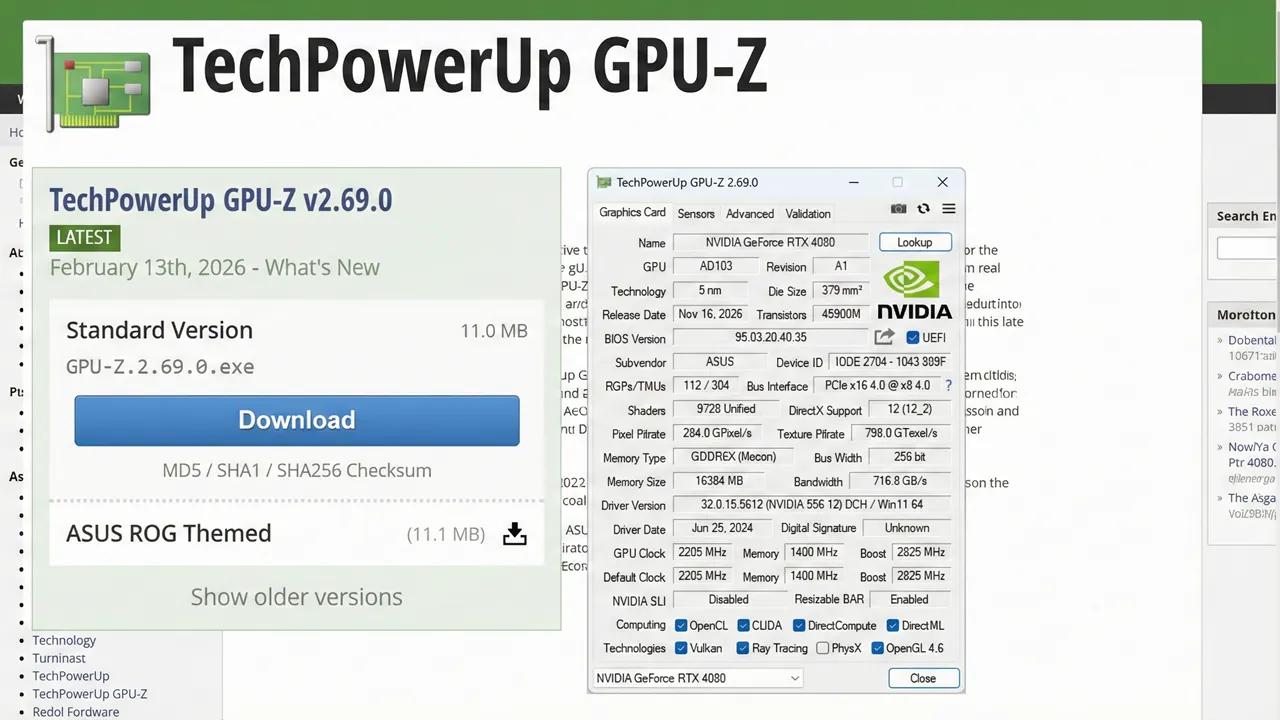Click the refresh icon in GPU-Z toolbar

coord(923,209)
